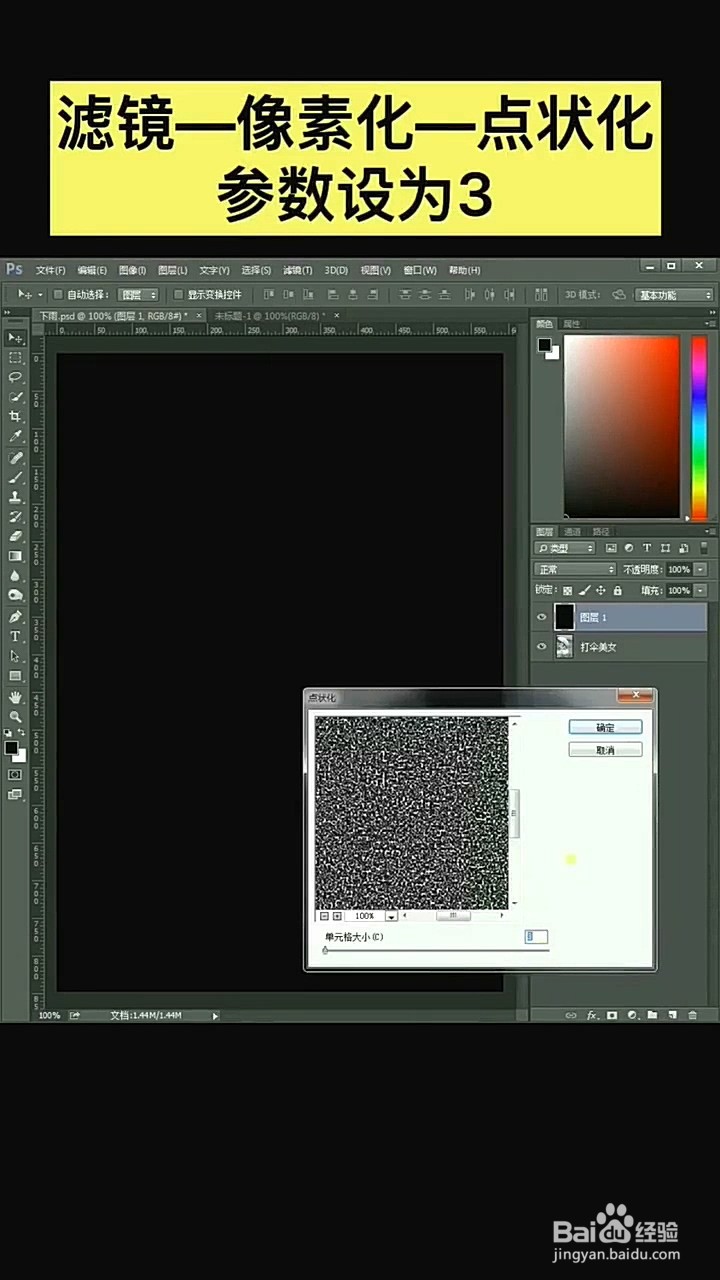Image resolution: width=720 pixels, height=1280 pixels.
Task: Zoom out preview minus button
Action: [325, 916]
